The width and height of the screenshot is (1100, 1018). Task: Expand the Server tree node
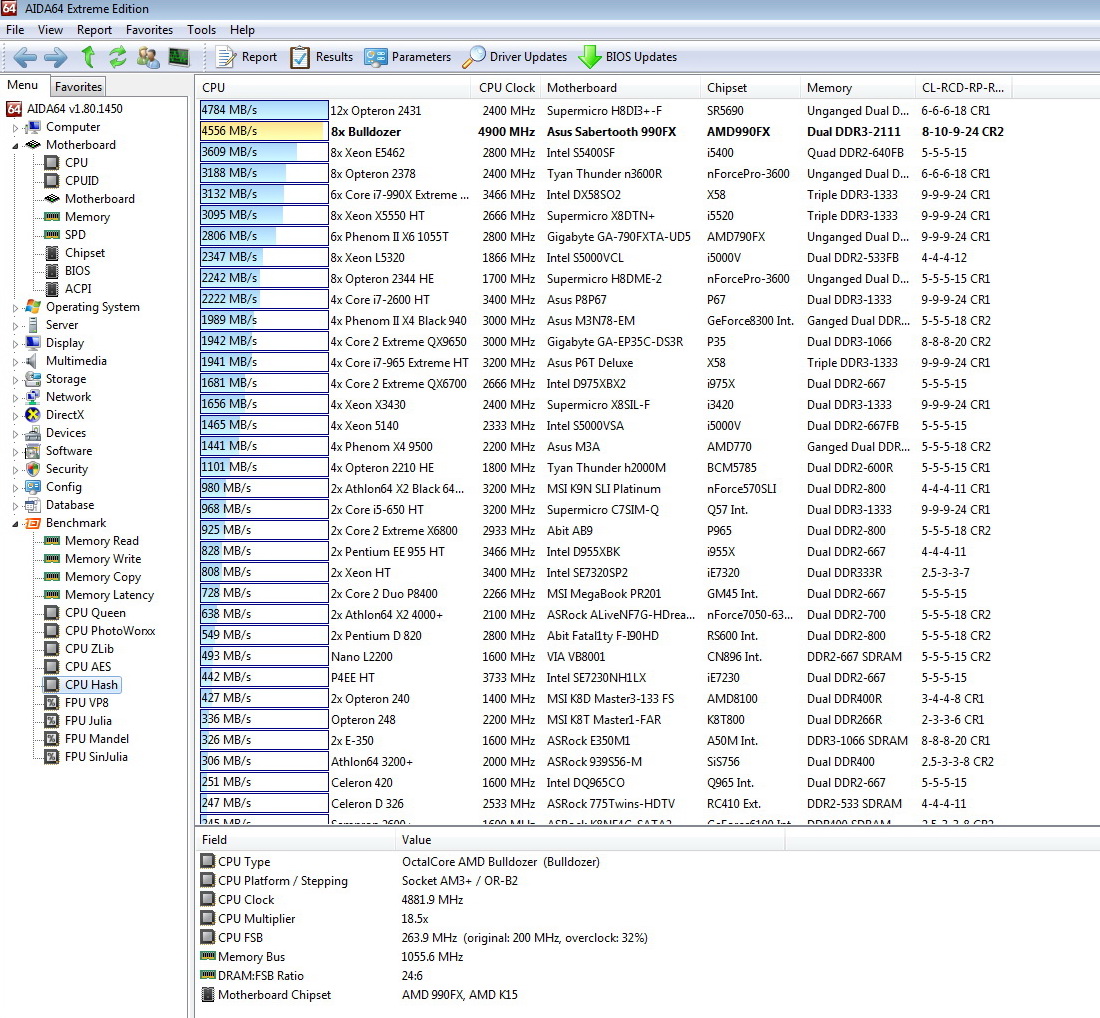tap(15, 326)
